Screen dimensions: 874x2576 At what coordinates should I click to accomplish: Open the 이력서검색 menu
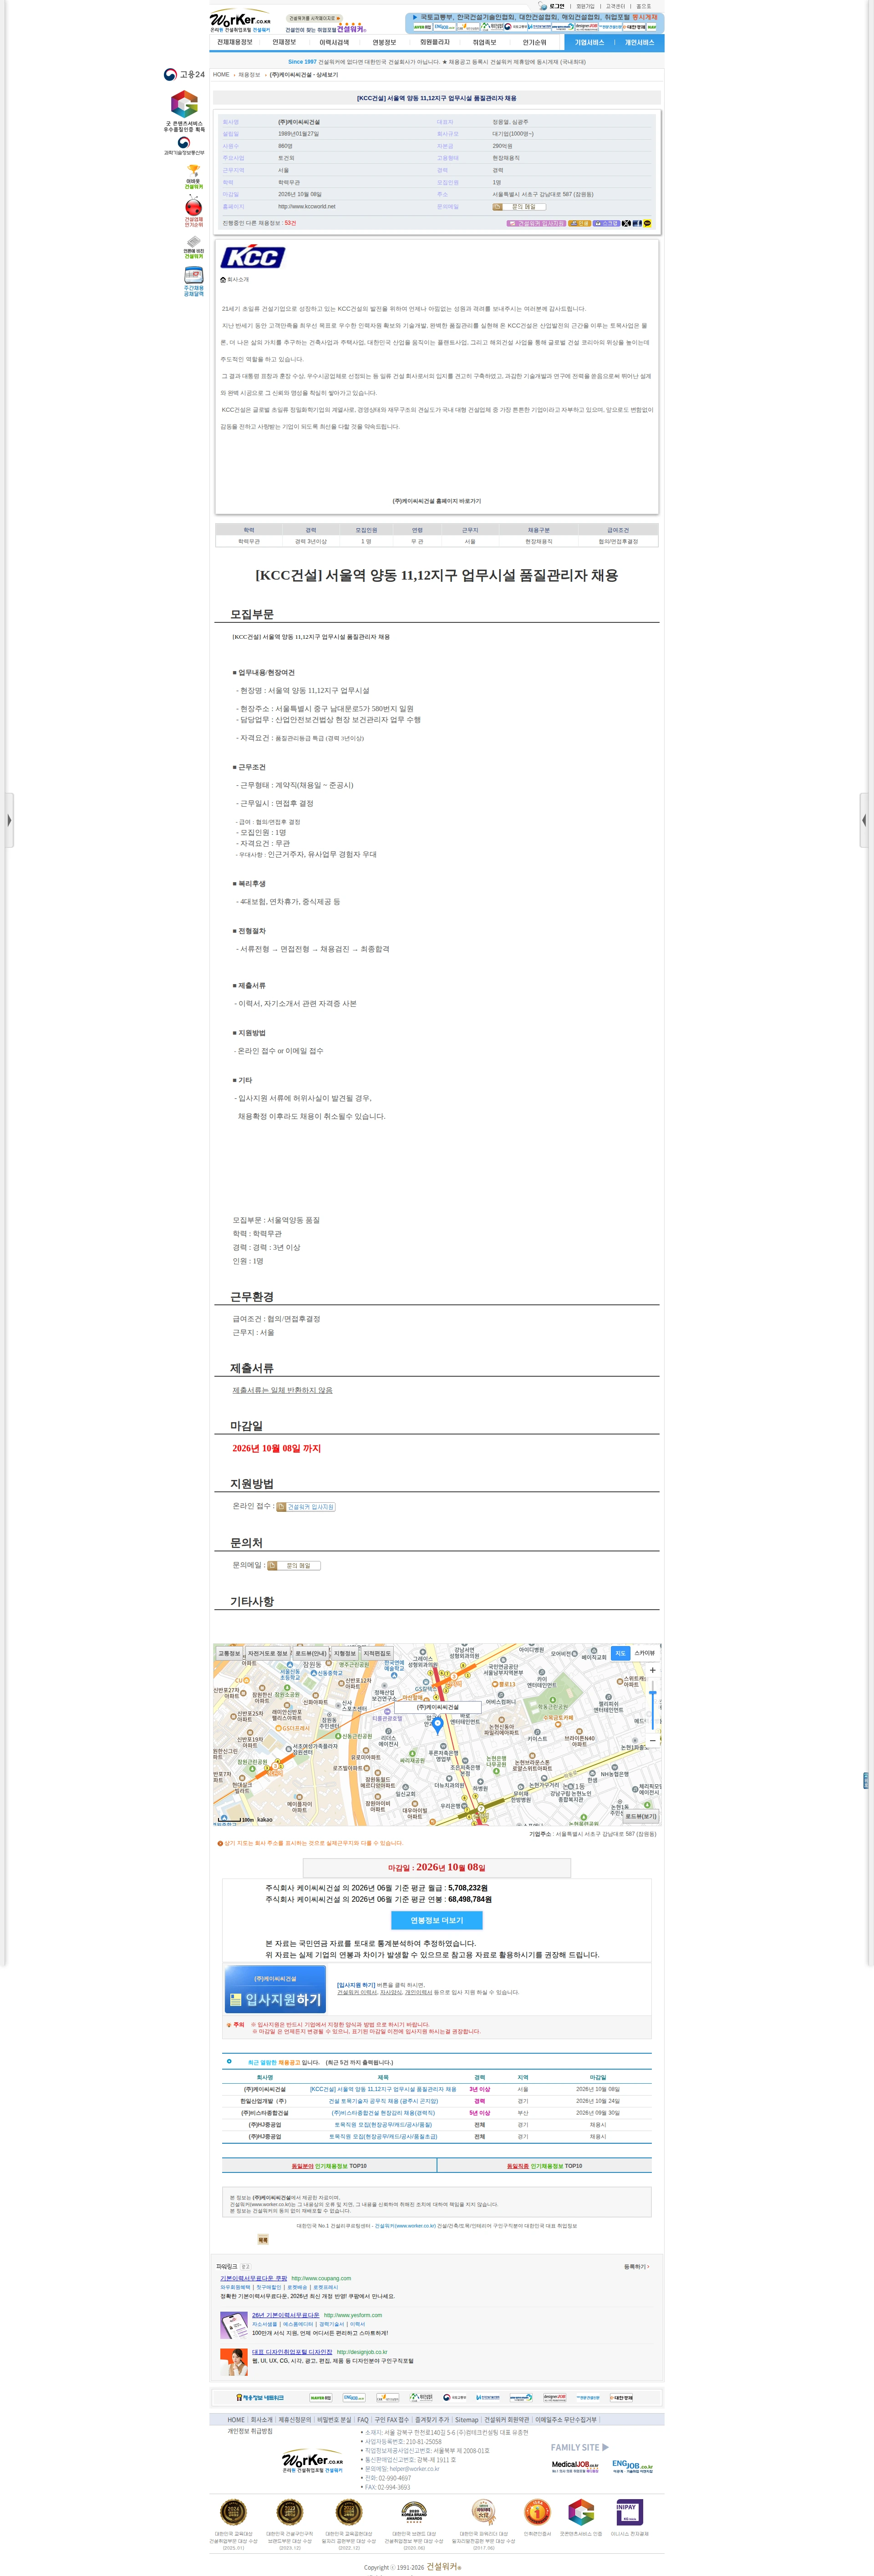(x=334, y=43)
